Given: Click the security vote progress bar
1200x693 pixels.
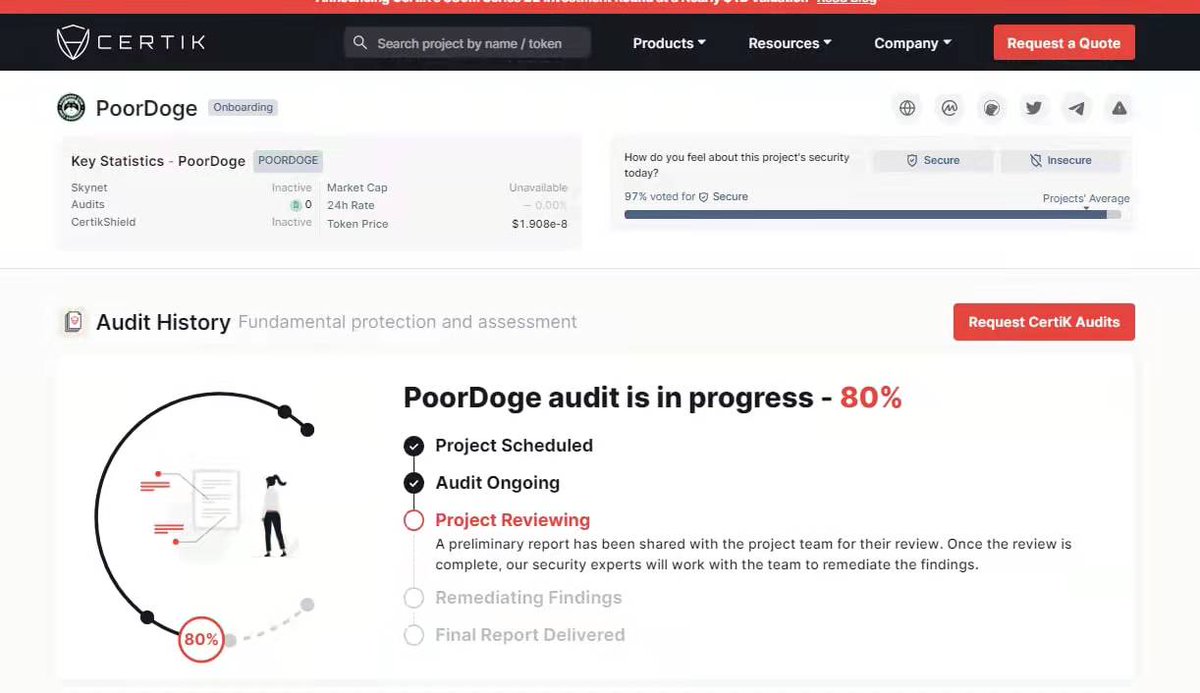Looking at the screenshot, I should click(872, 214).
